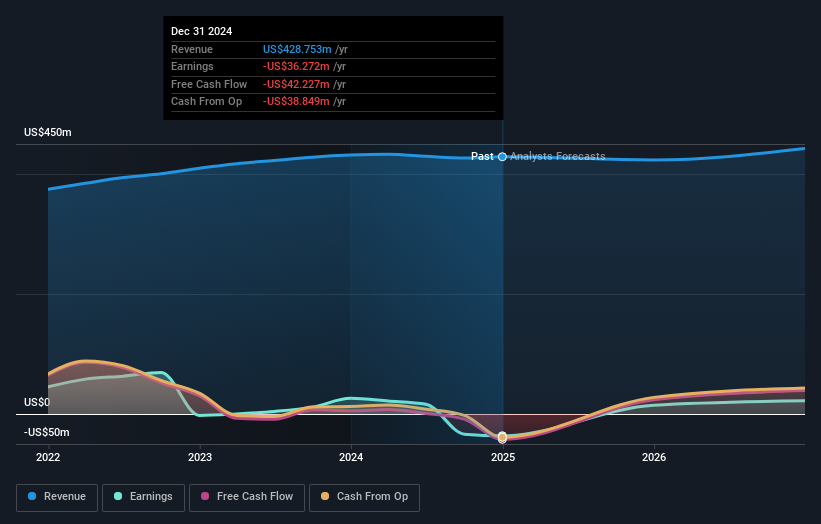Toggle the Cash From Op legend button
The width and height of the screenshot is (821, 524).
(364, 497)
